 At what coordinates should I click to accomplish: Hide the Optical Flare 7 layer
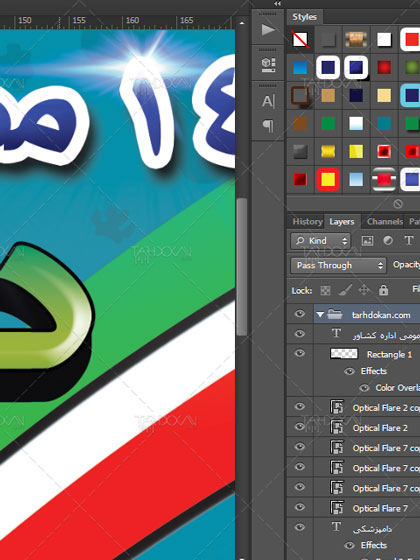[300, 507]
